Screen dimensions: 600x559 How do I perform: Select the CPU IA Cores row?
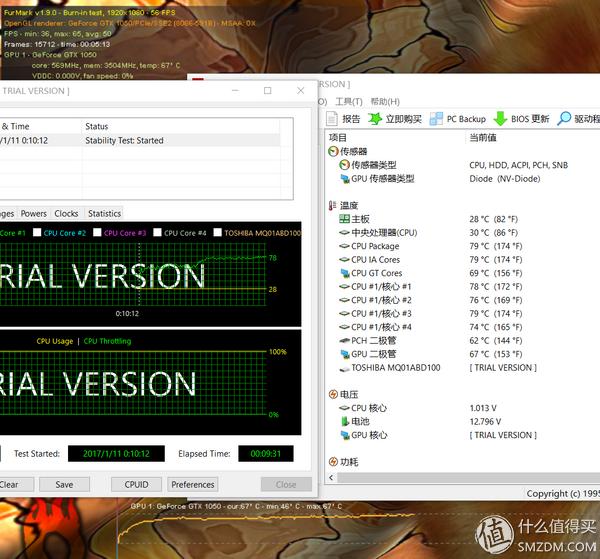tap(463, 259)
